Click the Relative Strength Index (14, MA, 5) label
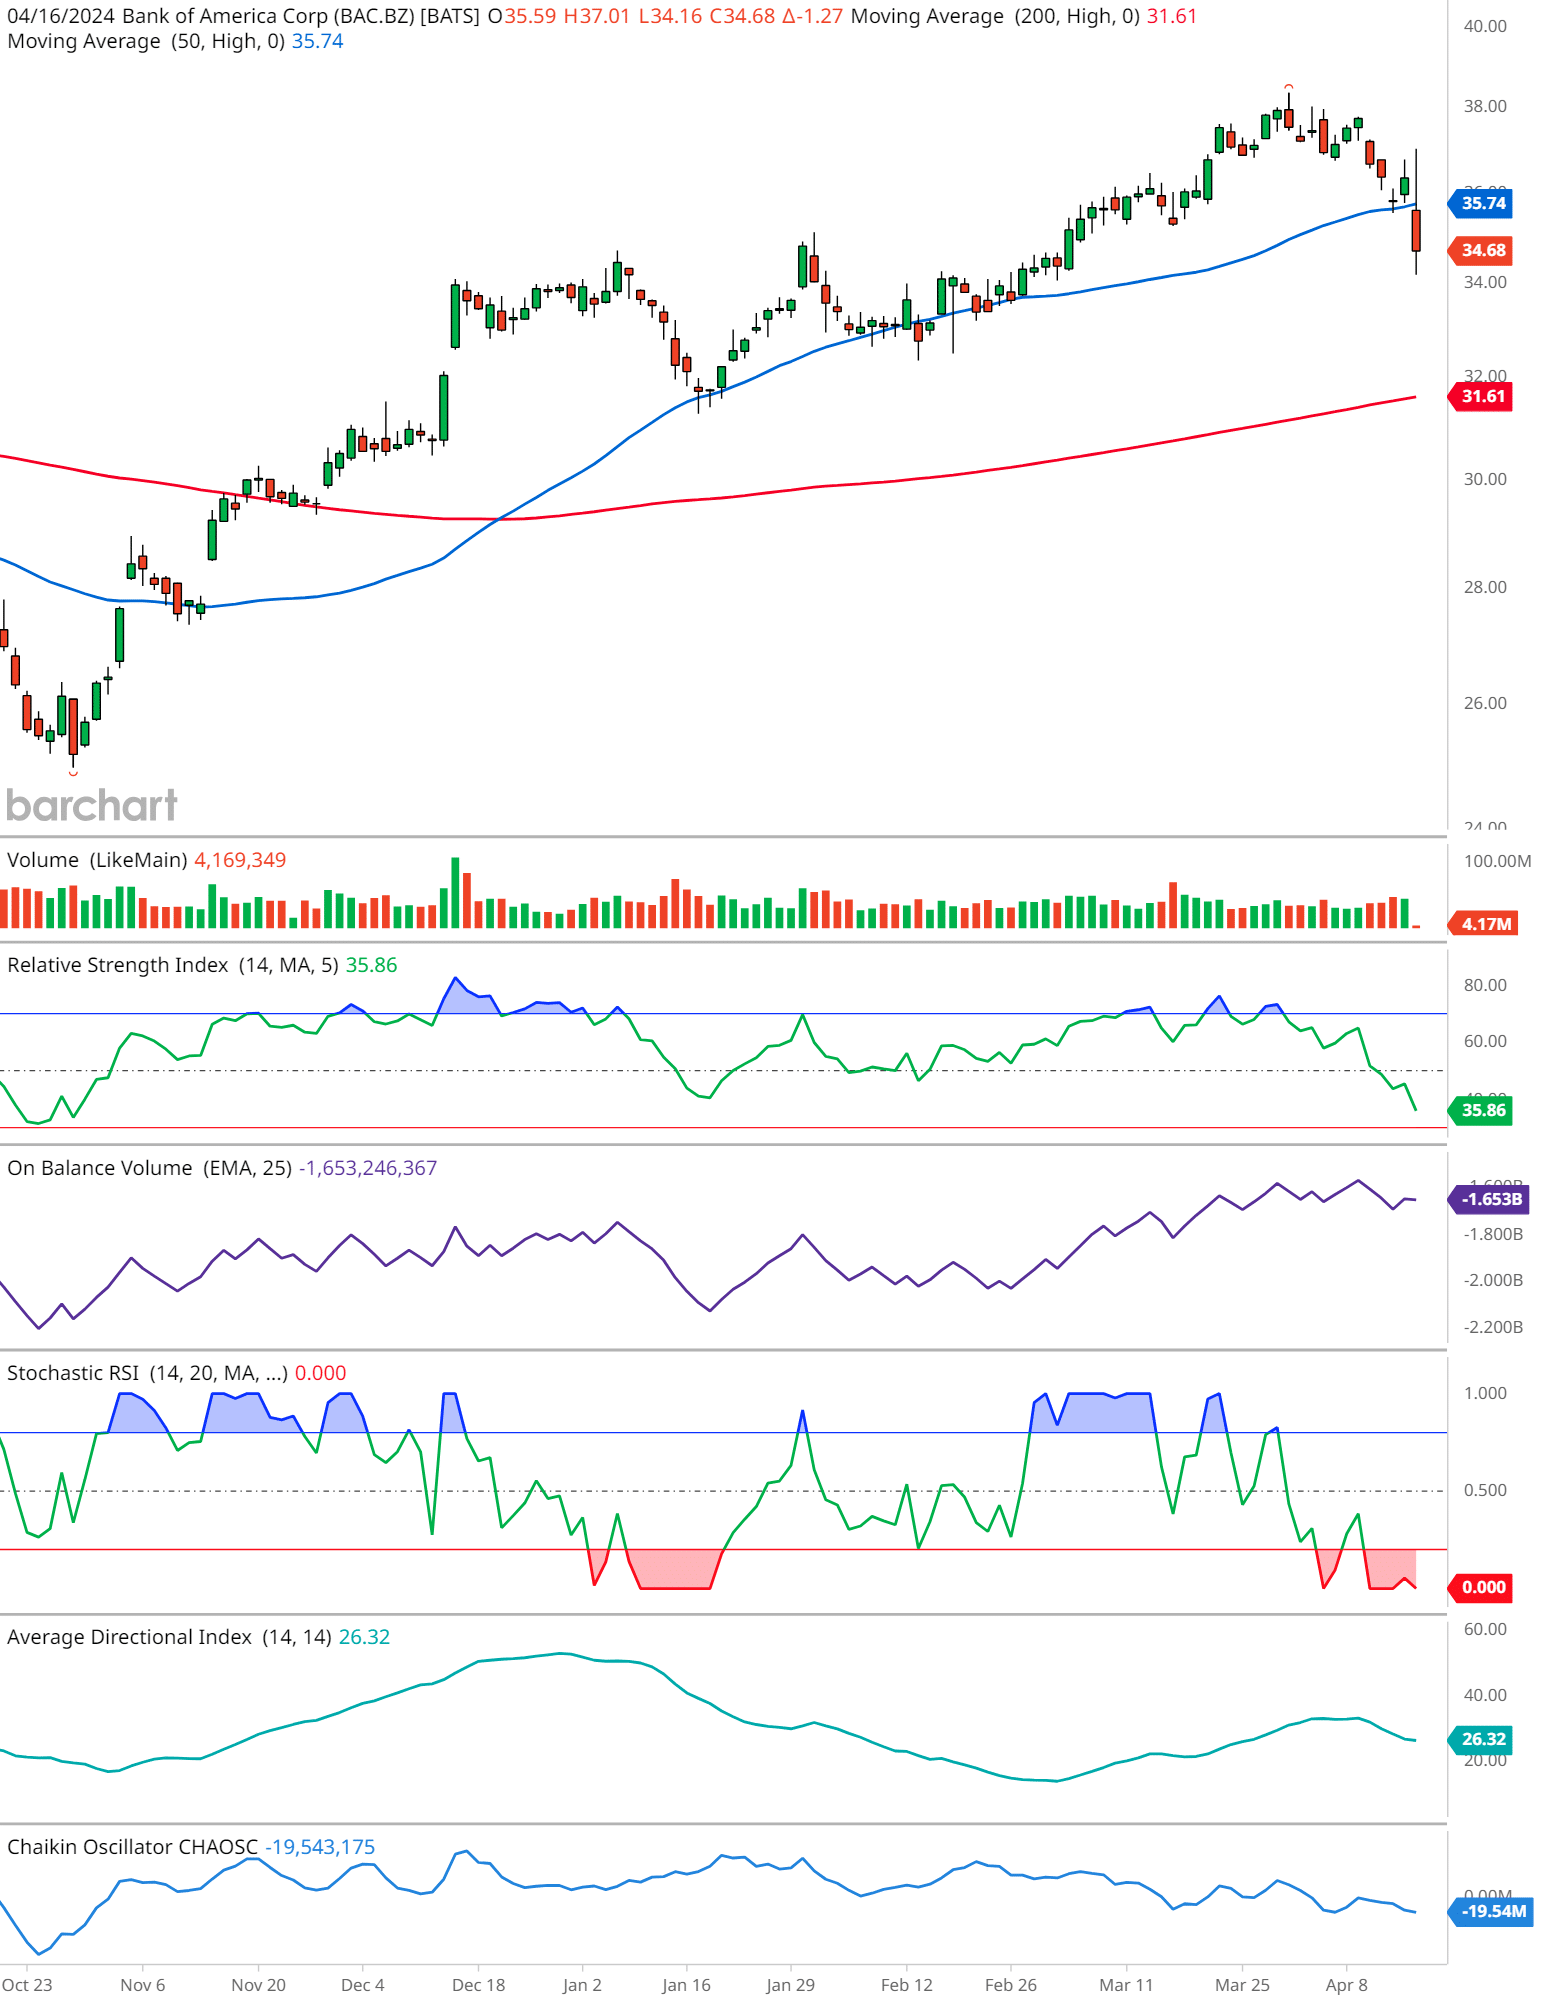The image size is (1544, 2003). [173, 965]
